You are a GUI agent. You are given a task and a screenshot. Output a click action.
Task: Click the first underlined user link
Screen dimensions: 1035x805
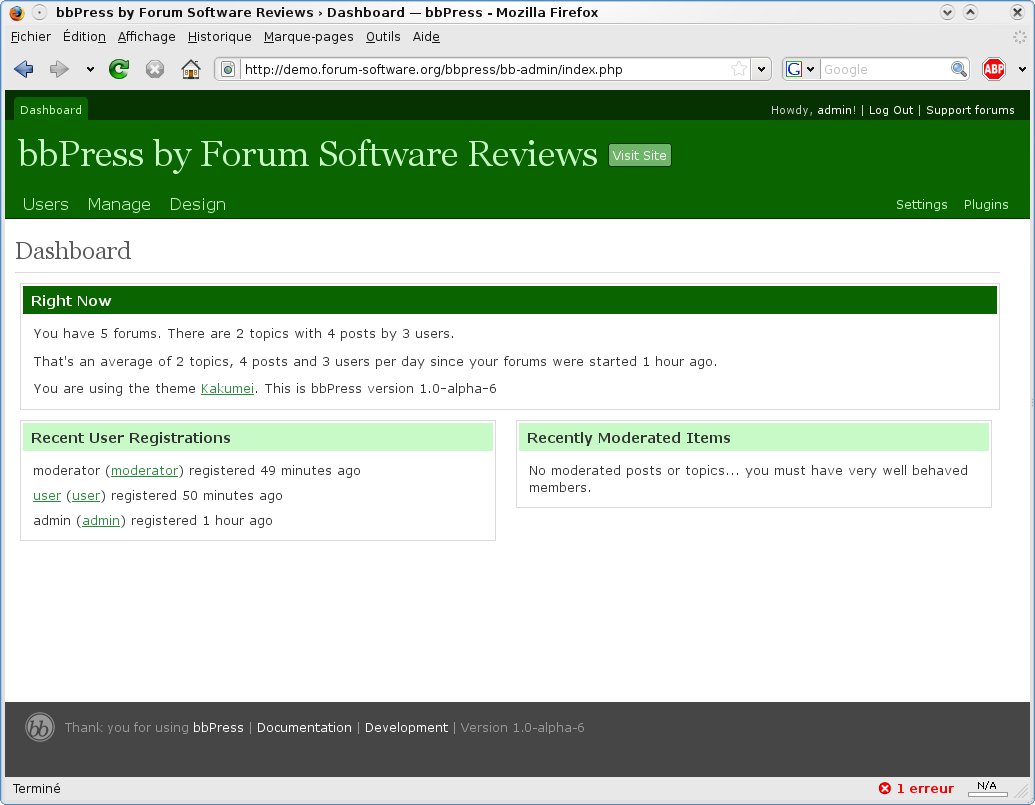tap(47, 496)
